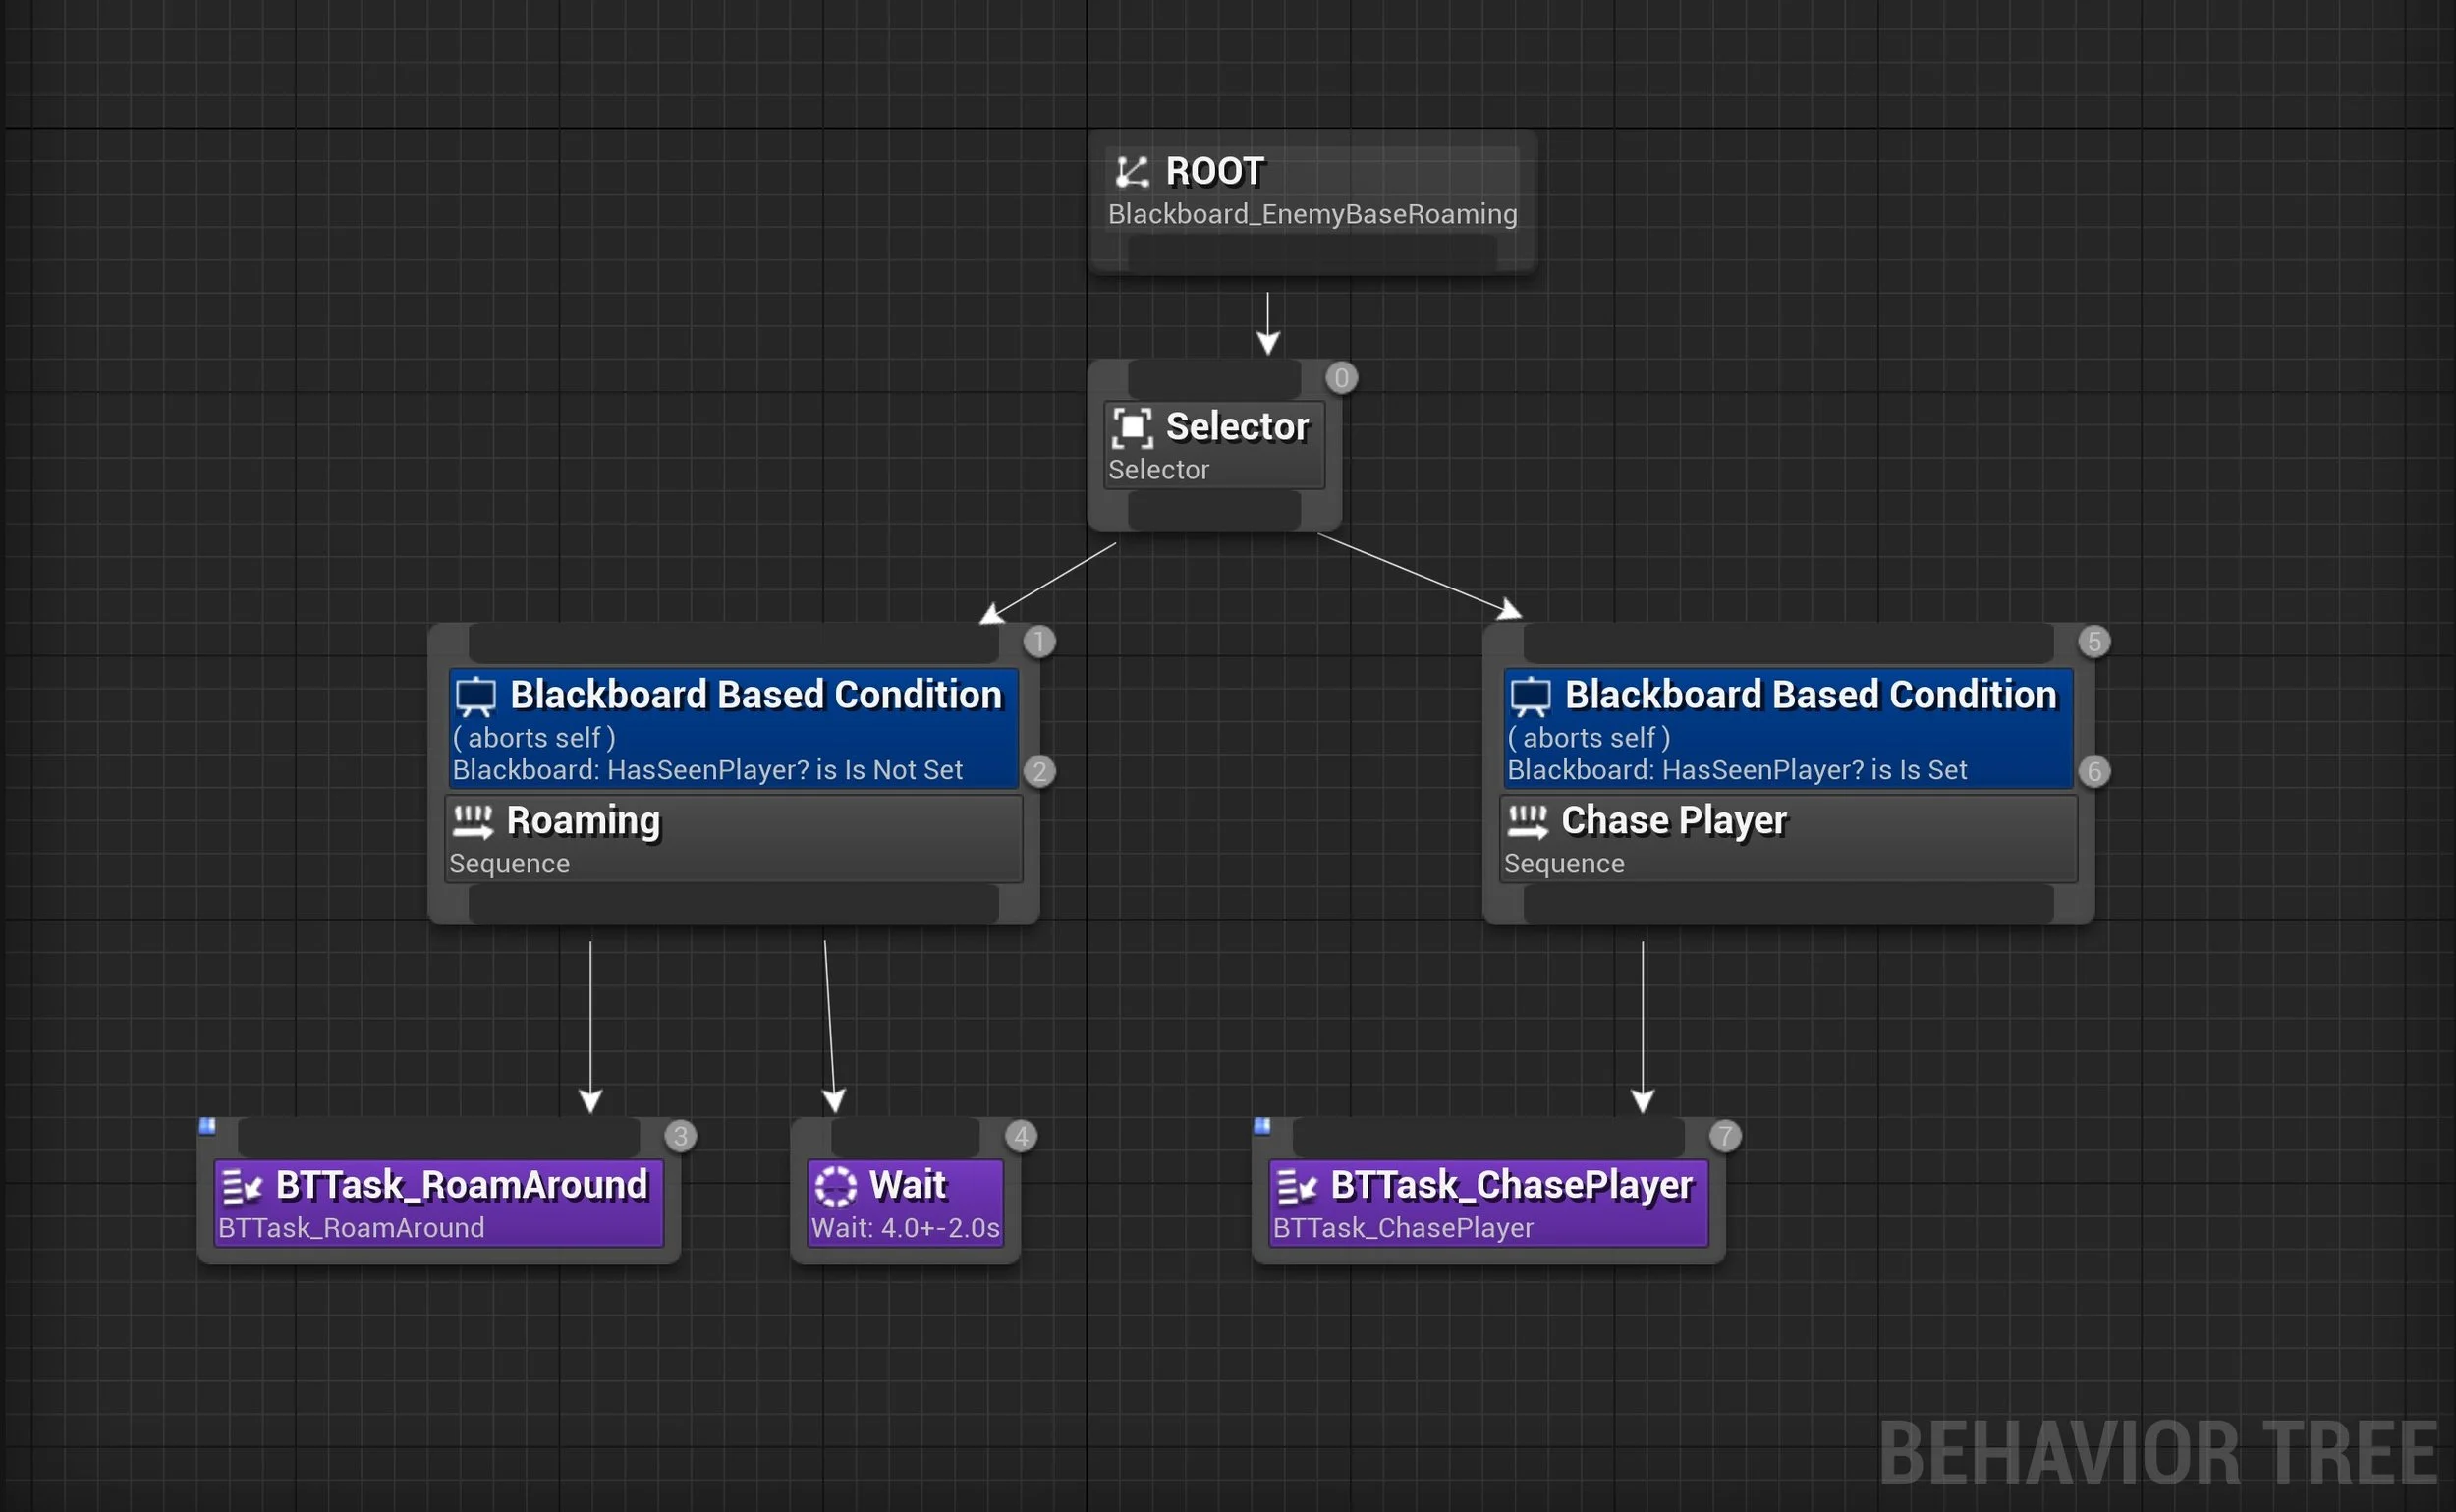This screenshot has height=1512, width=2456.
Task: Click the HasSeenPlayer Is Not Set decorator icon
Action: (476, 697)
